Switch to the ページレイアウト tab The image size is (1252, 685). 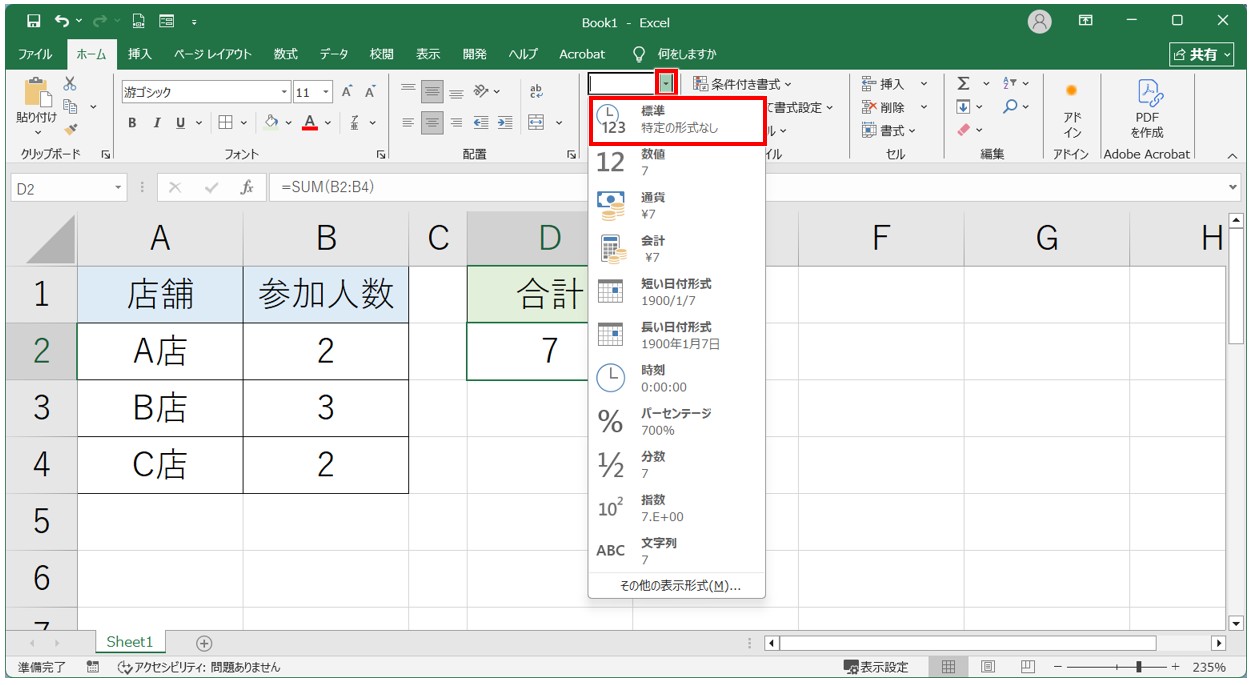point(213,54)
